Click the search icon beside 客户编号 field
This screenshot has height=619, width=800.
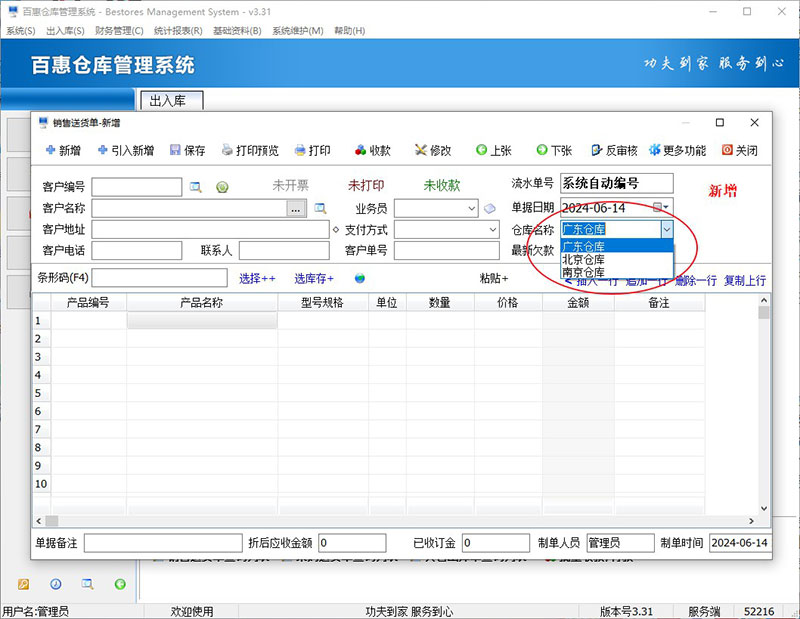(195, 187)
